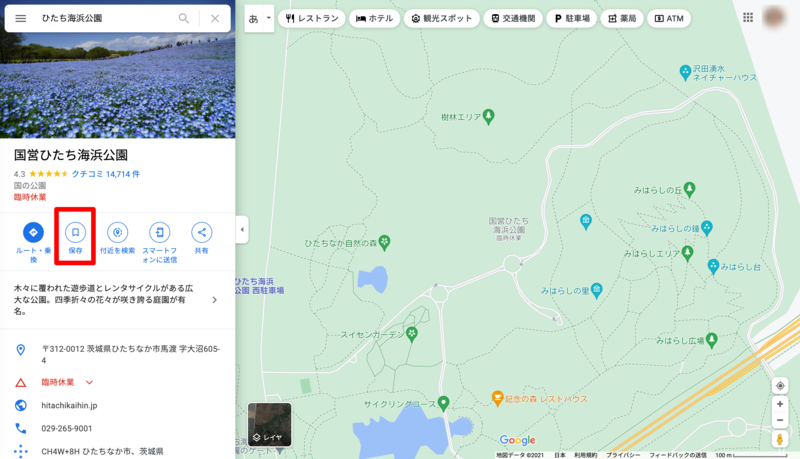Viewport: 800px width, 459px height.
Task: Click the 利用規約 terms link
Action: pyautogui.click(x=585, y=455)
